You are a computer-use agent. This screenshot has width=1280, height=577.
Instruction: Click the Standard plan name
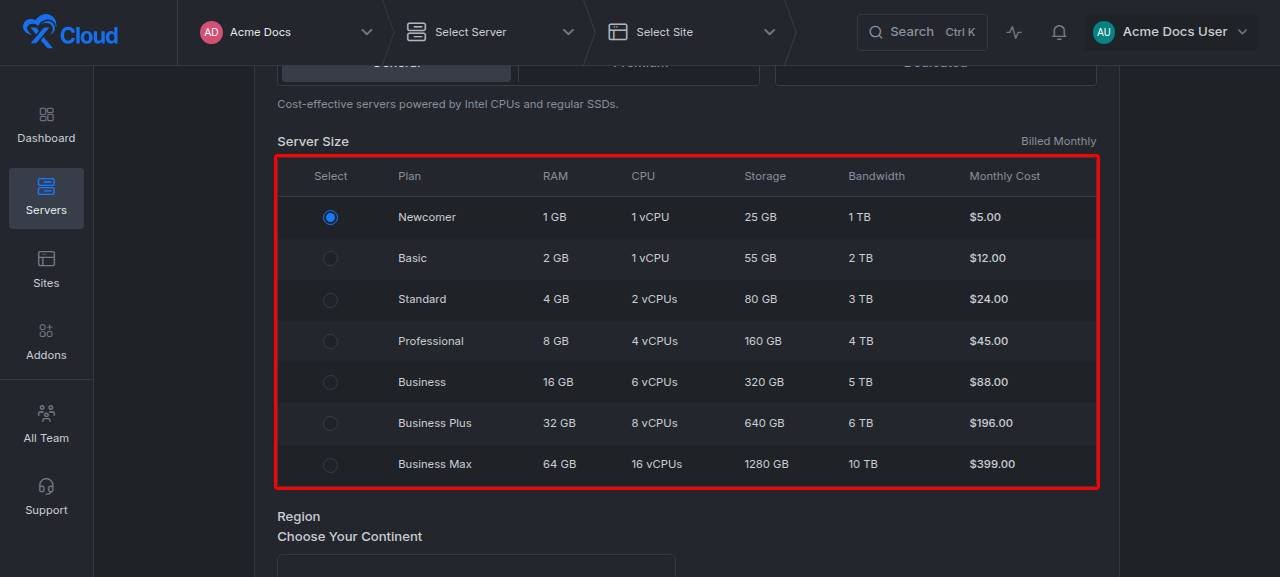point(422,299)
